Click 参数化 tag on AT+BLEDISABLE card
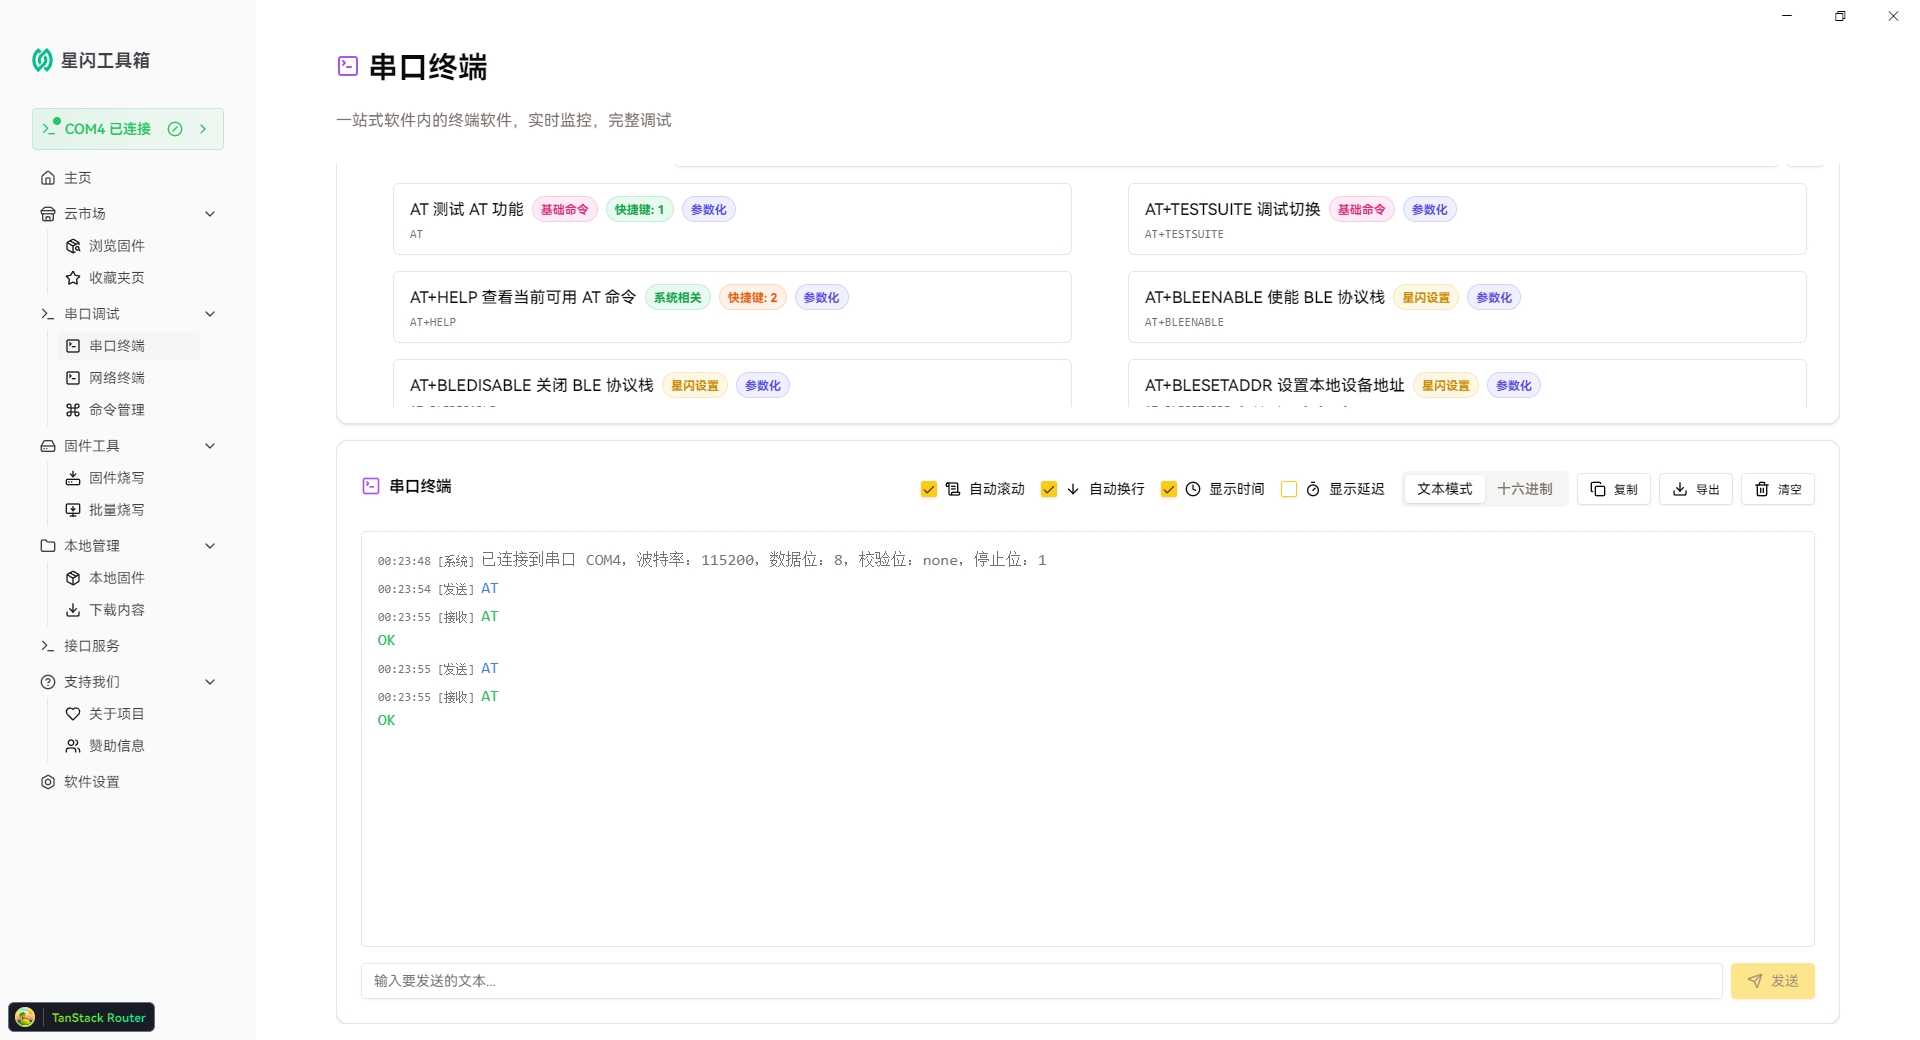Image resolution: width=1920 pixels, height=1040 pixels. click(763, 386)
